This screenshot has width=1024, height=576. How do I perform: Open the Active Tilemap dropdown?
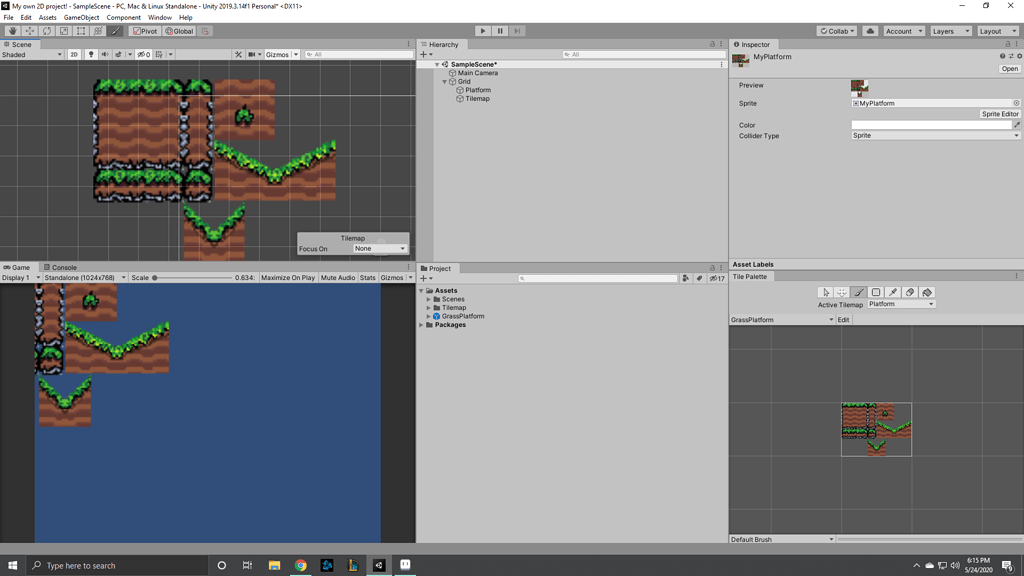coord(900,301)
